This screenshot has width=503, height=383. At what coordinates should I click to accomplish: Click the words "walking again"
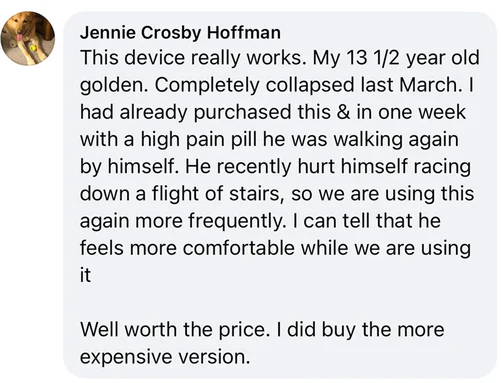(396, 139)
